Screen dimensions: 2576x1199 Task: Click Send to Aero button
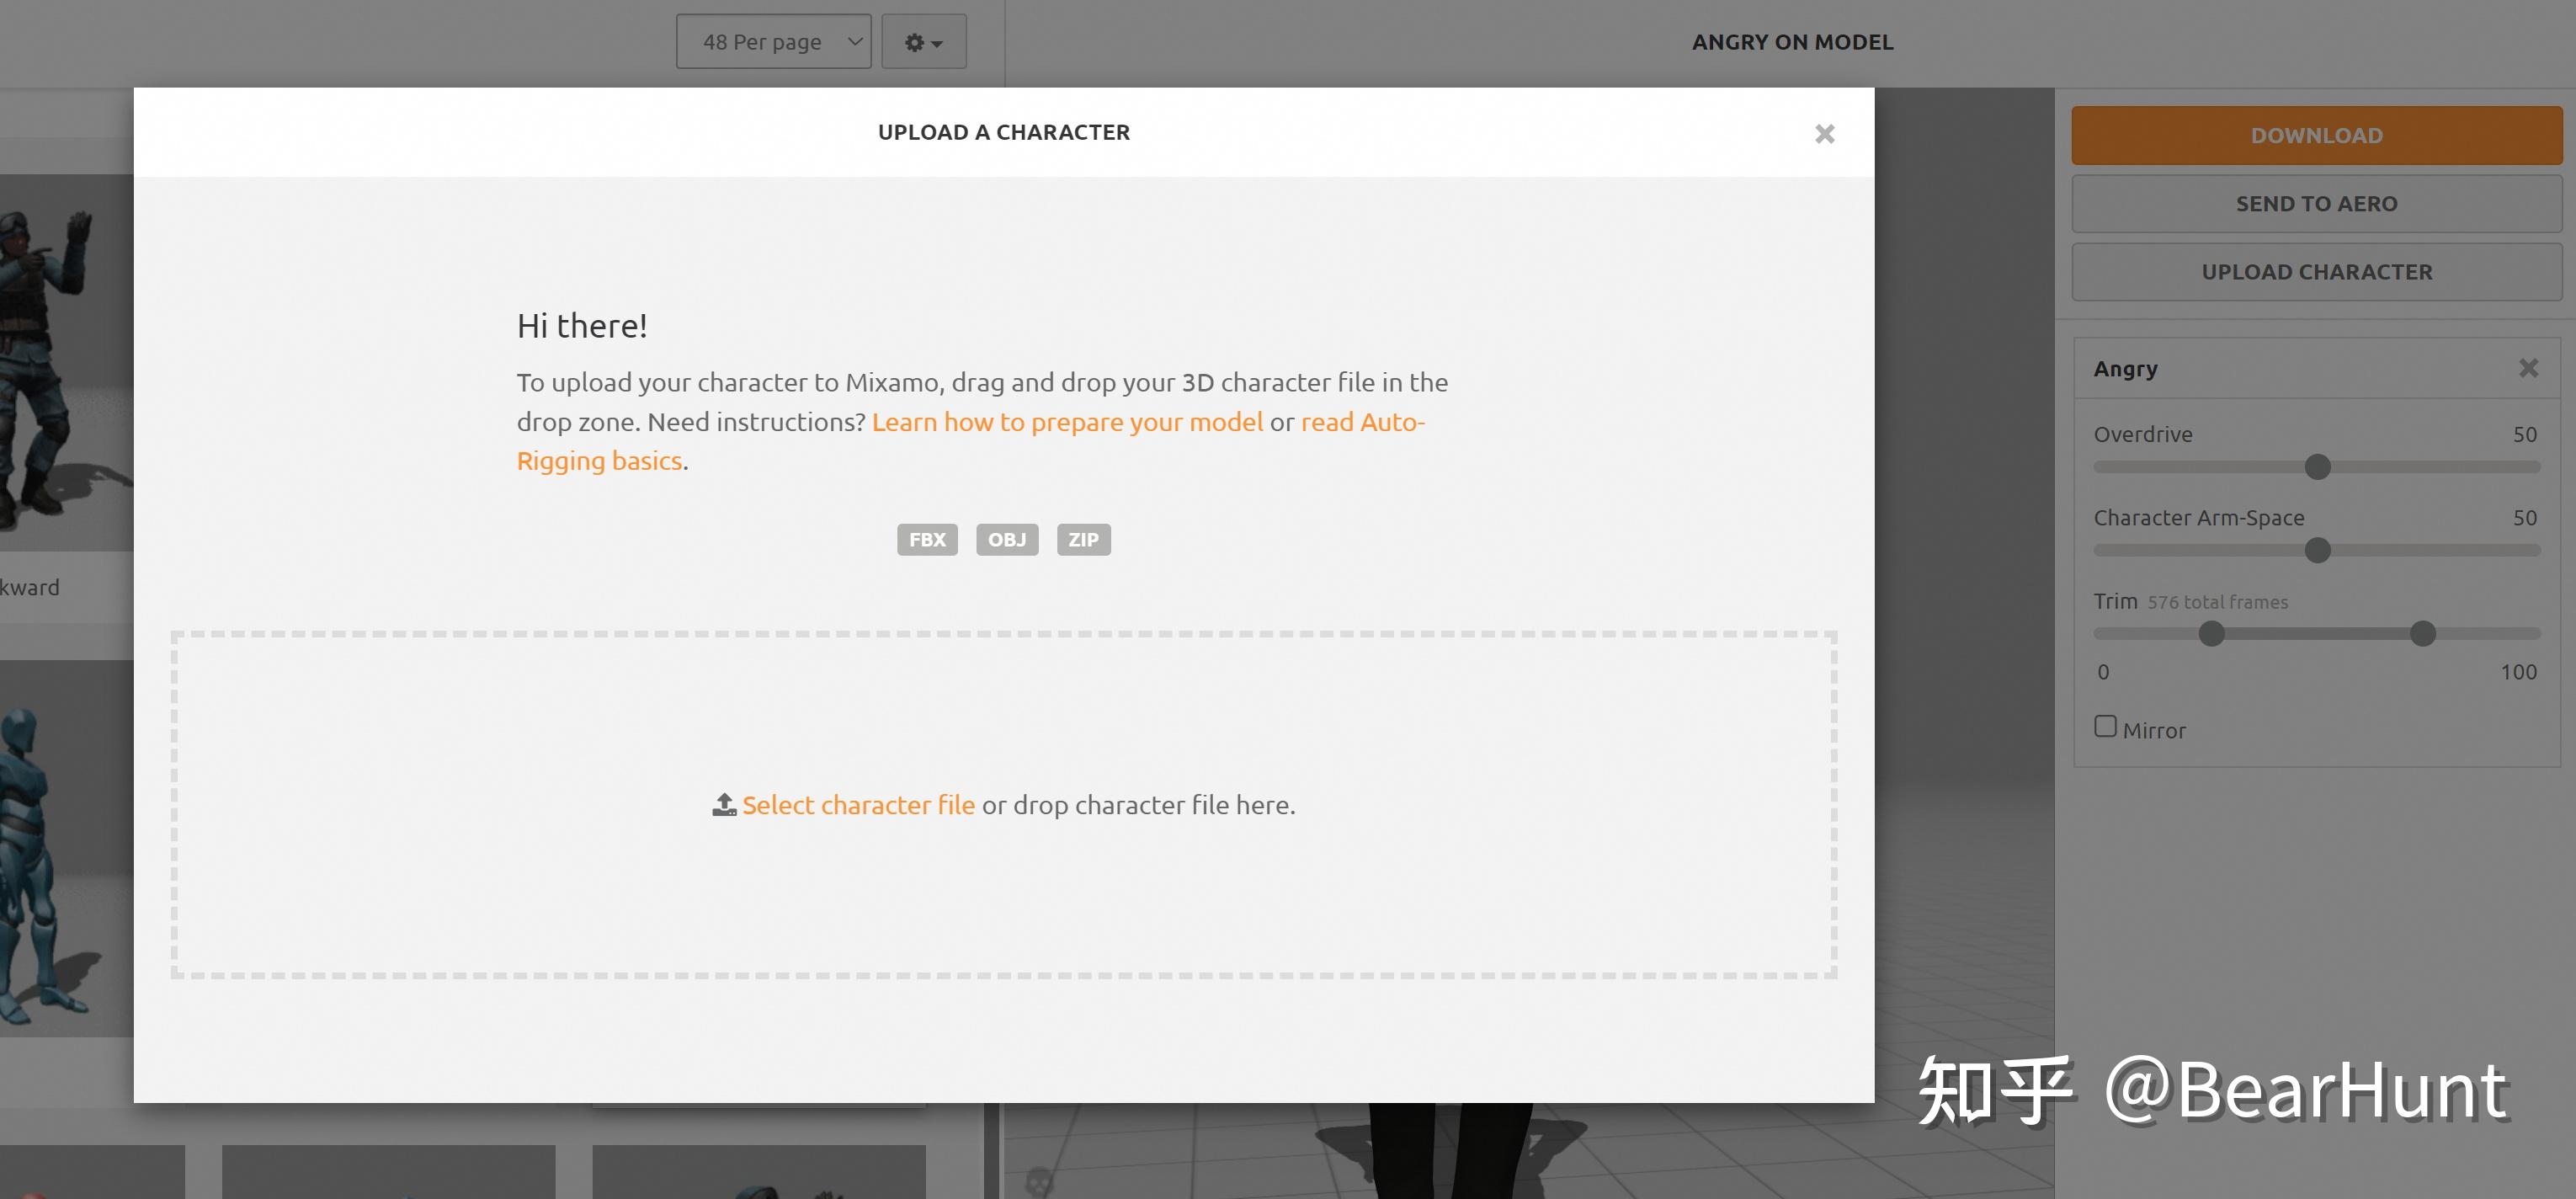coord(2316,204)
